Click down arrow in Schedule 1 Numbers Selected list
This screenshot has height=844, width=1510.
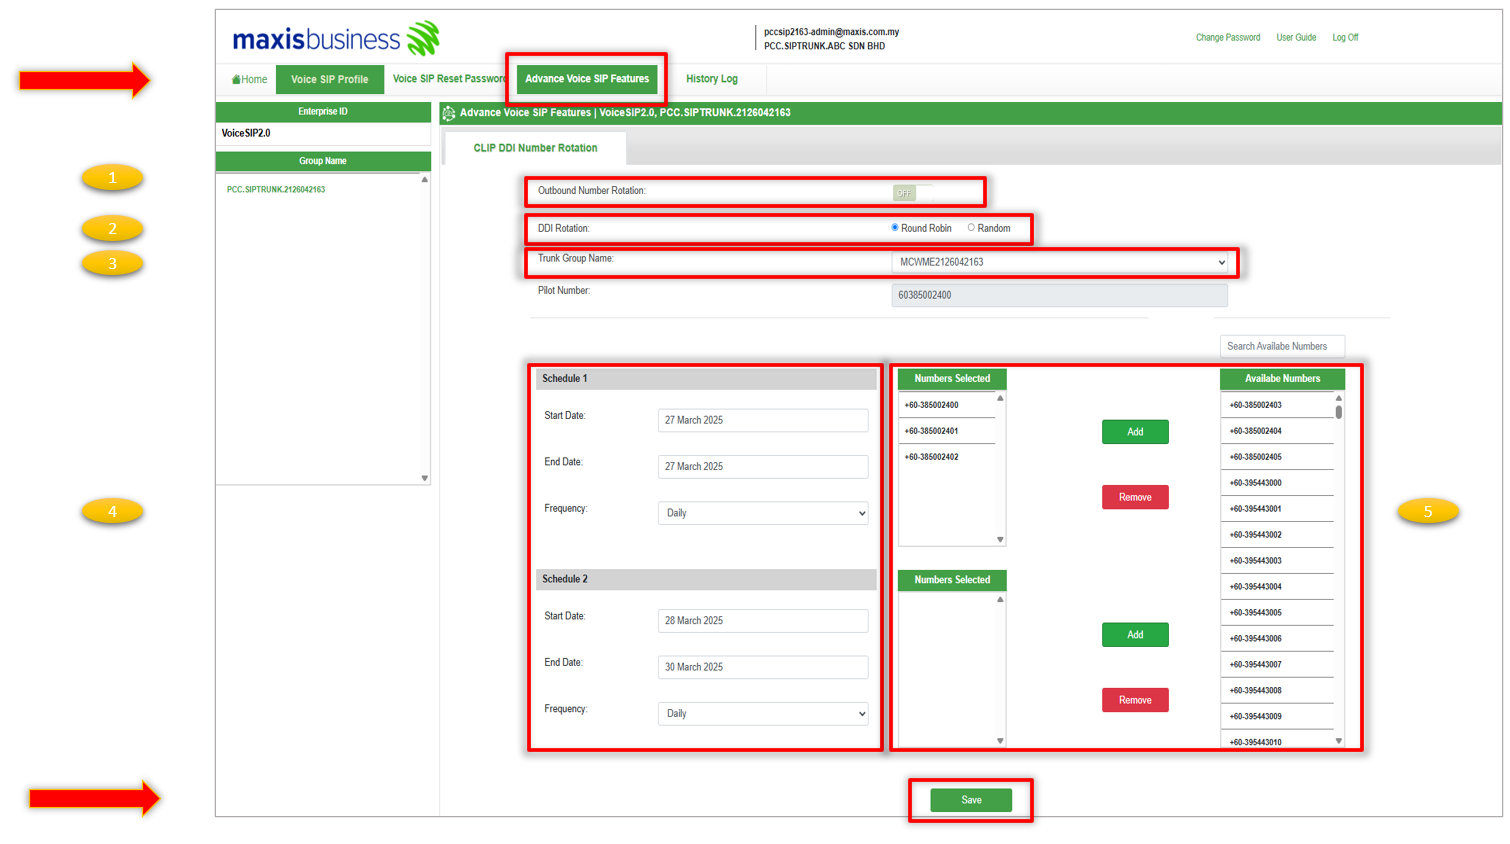(x=1000, y=540)
